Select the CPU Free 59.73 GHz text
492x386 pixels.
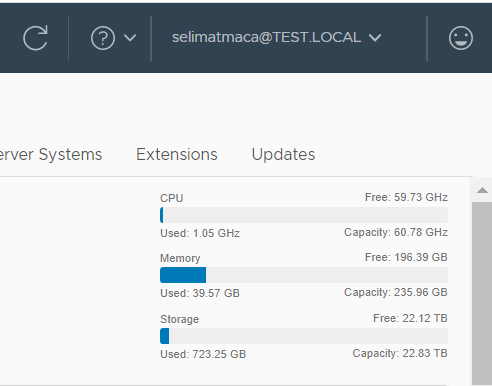pos(406,197)
